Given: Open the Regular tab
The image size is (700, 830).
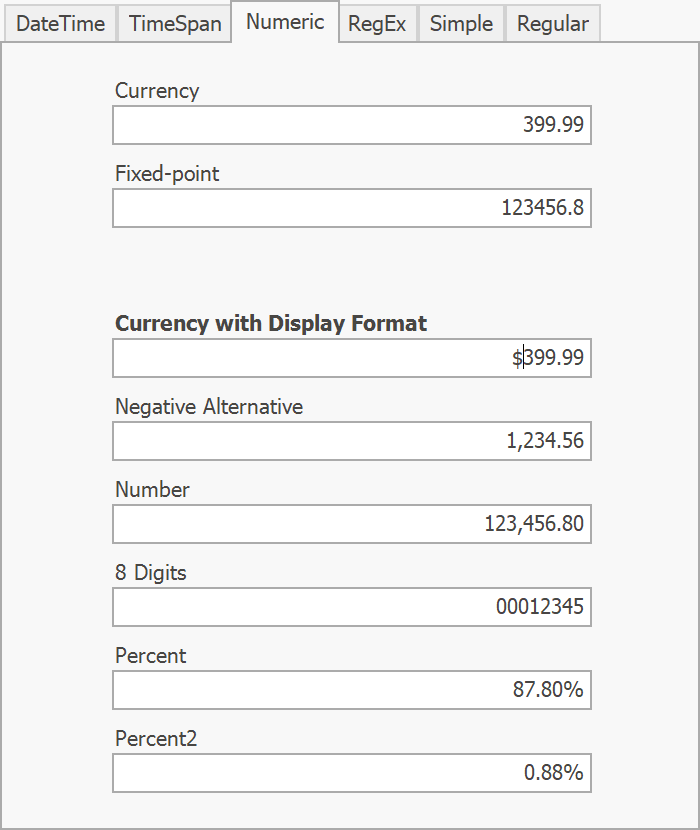Looking at the screenshot, I should click(553, 24).
